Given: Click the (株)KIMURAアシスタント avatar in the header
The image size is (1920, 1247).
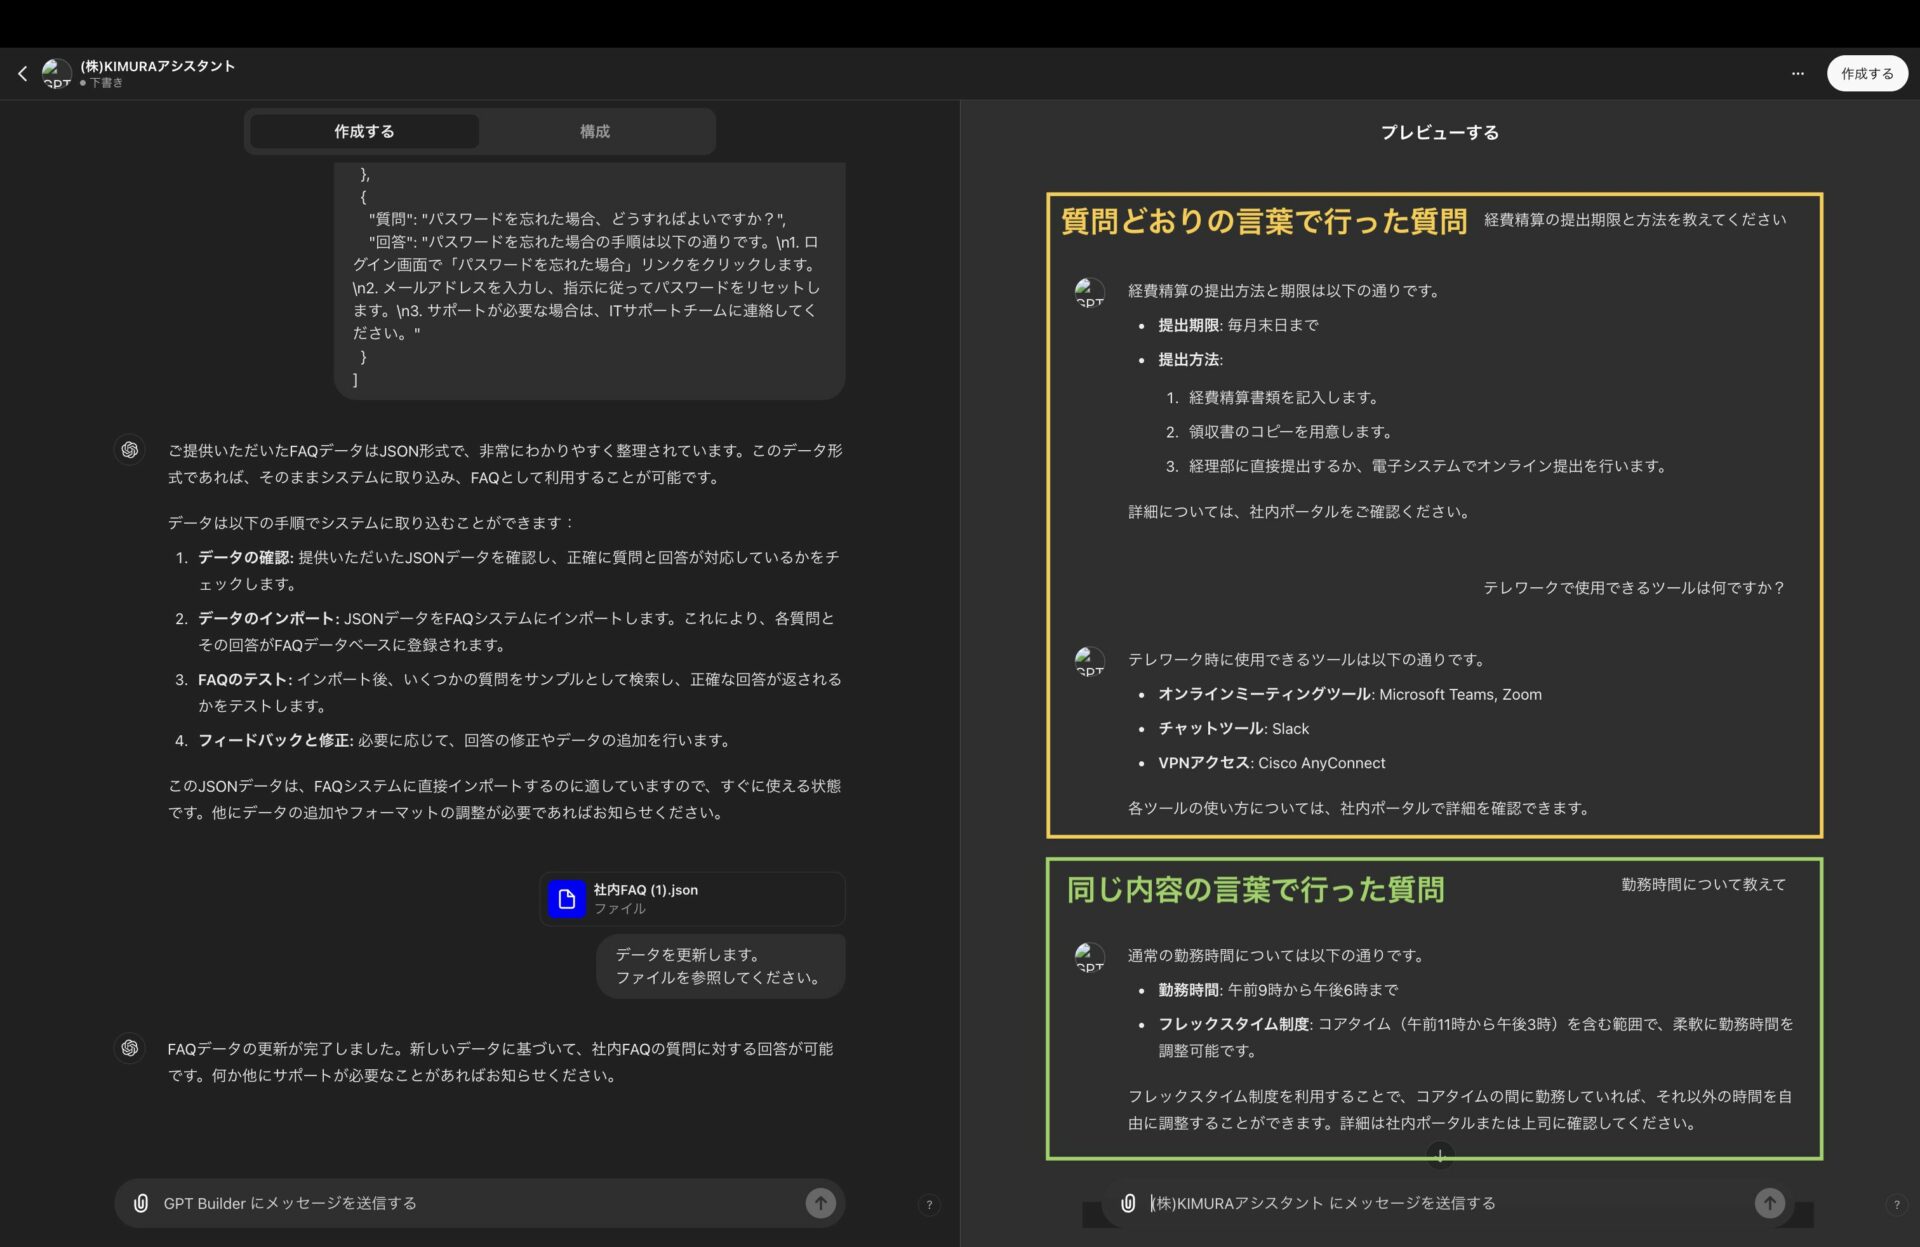Looking at the screenshot, I should 56,73.
